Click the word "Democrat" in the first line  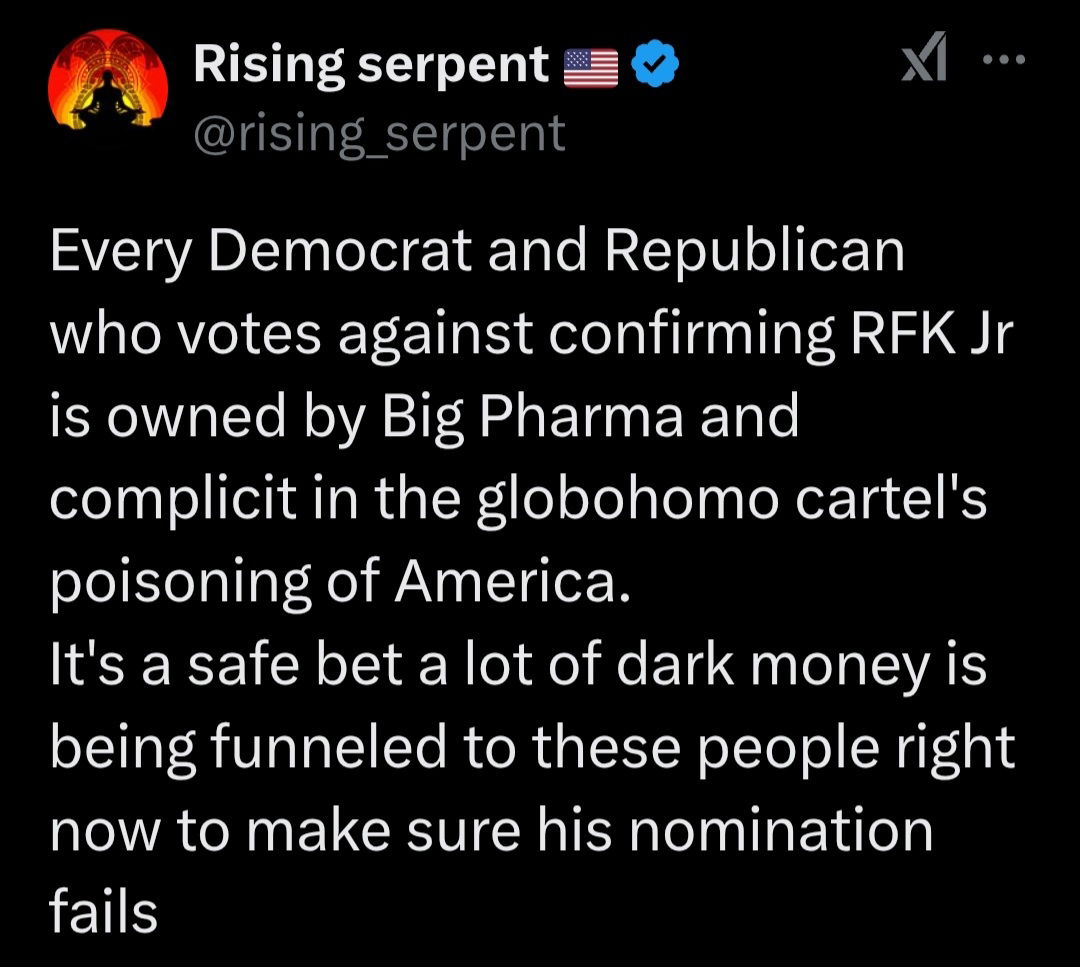(340, 251)
